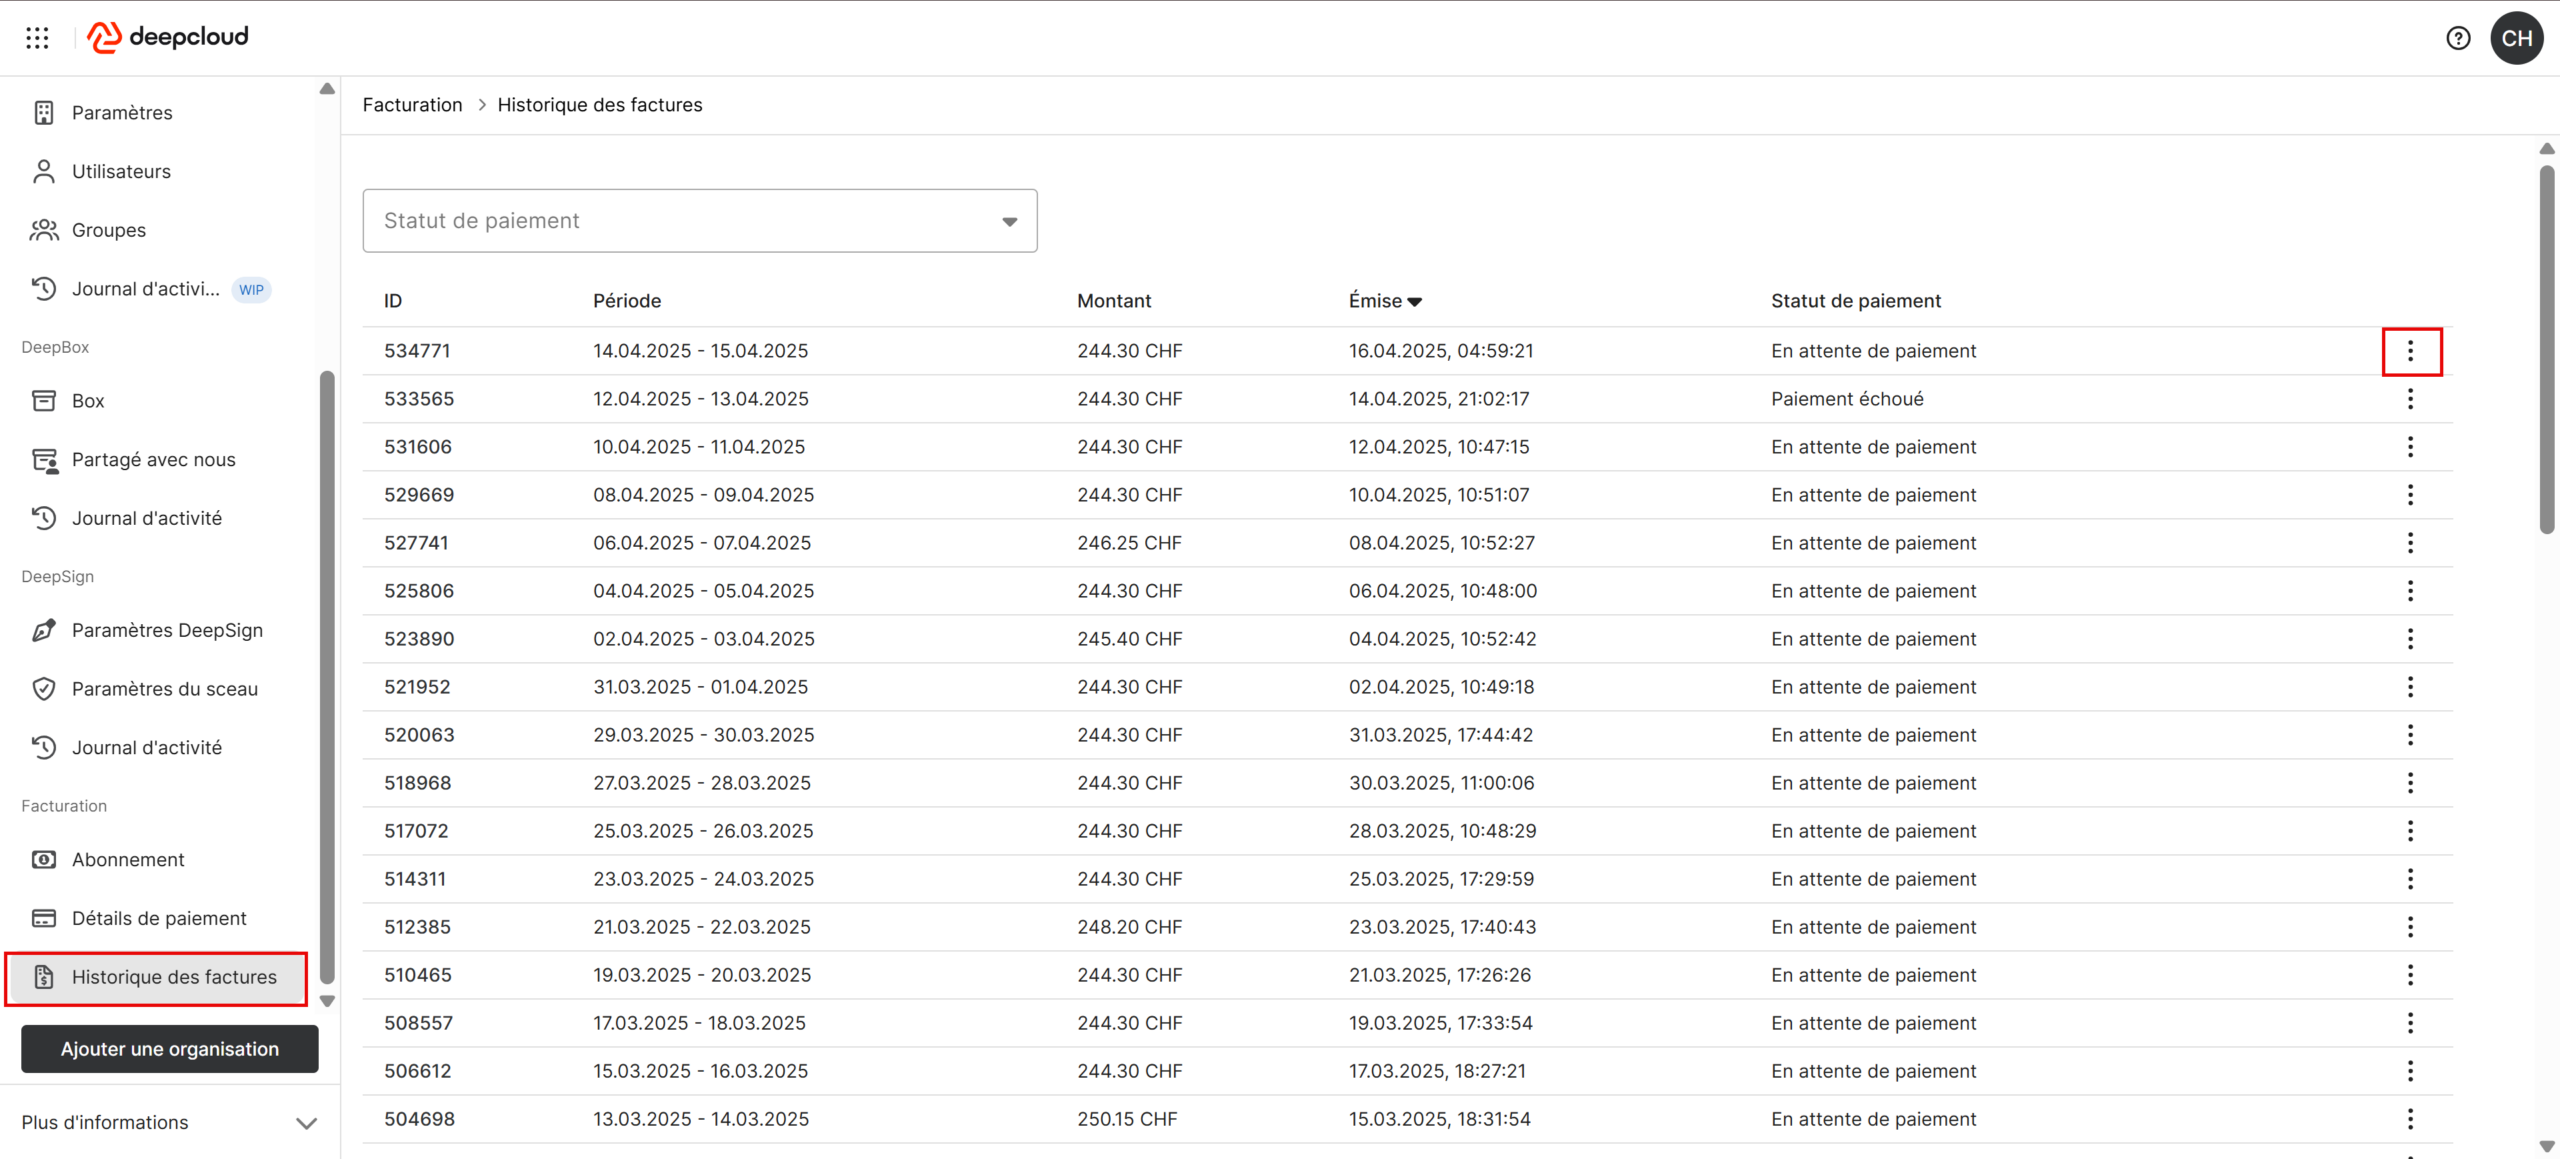Open three-dot menu for invoice 533565
2560x1159 pixels.
(2410, 399)
